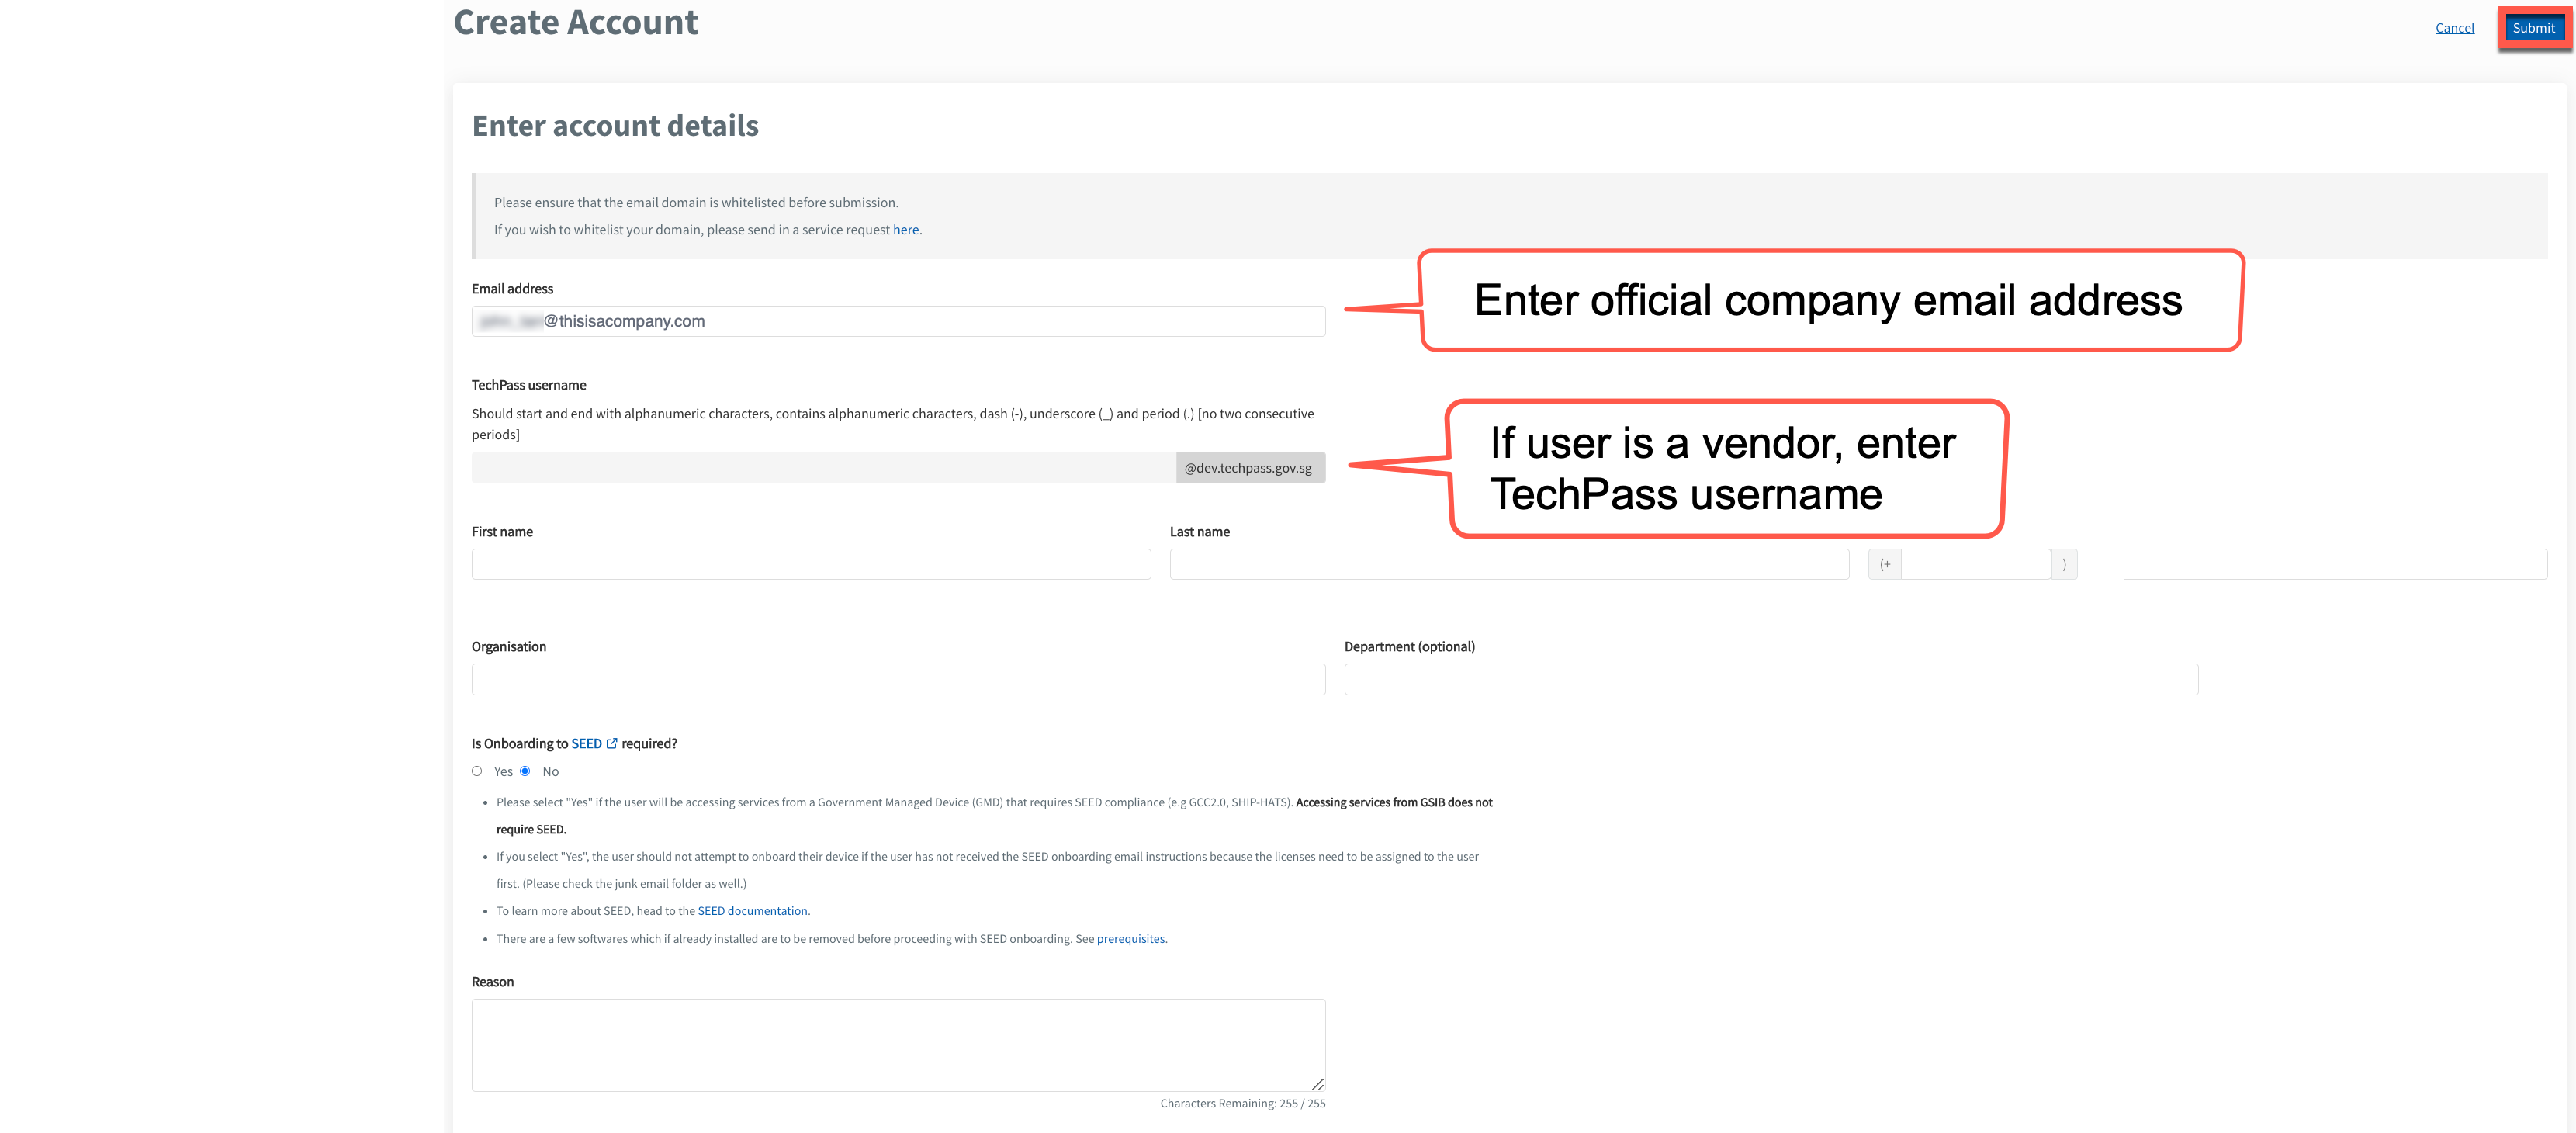Click the 'Enter account details' heading
The height and width of the screenshot is (1133, 2576).
pyautogui.click(x=615, y=126)
